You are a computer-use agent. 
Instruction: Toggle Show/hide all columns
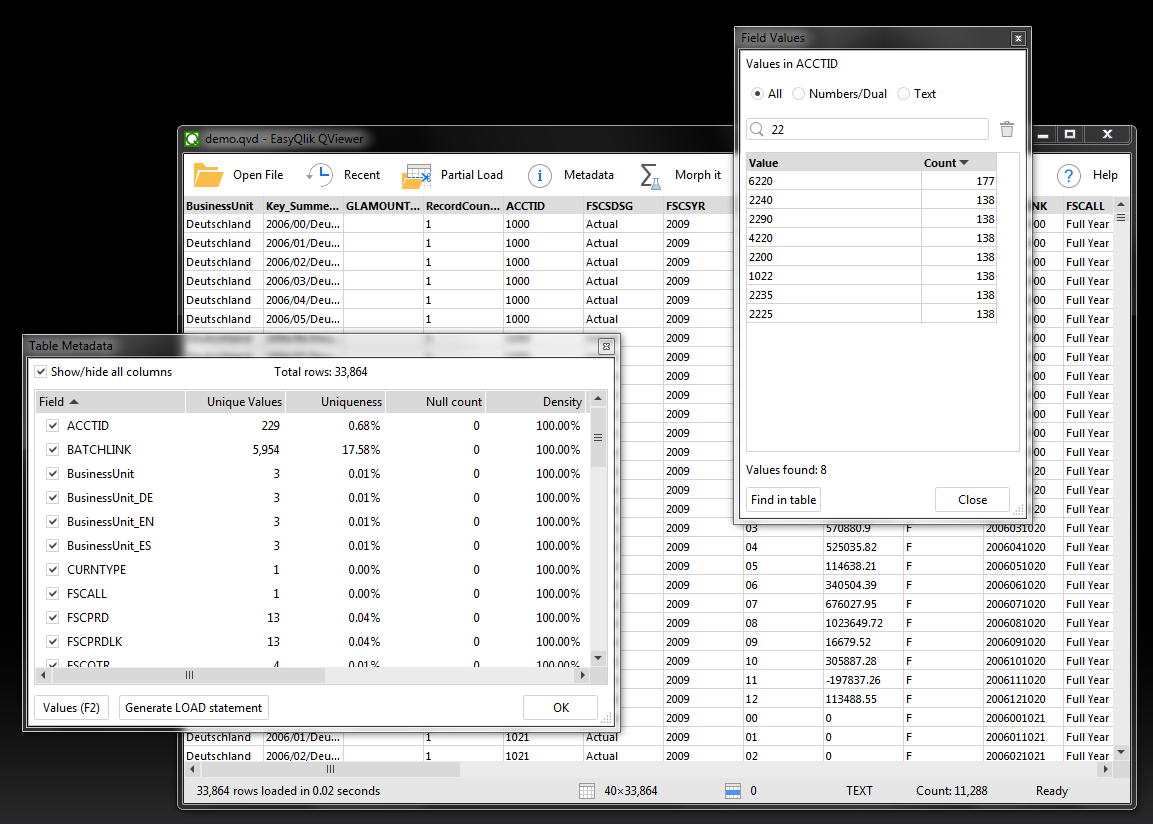41,369
